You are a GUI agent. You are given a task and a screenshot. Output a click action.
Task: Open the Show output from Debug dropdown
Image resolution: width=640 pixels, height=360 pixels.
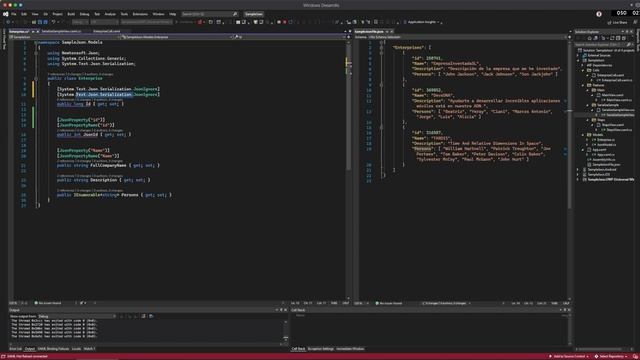(77, 316)
